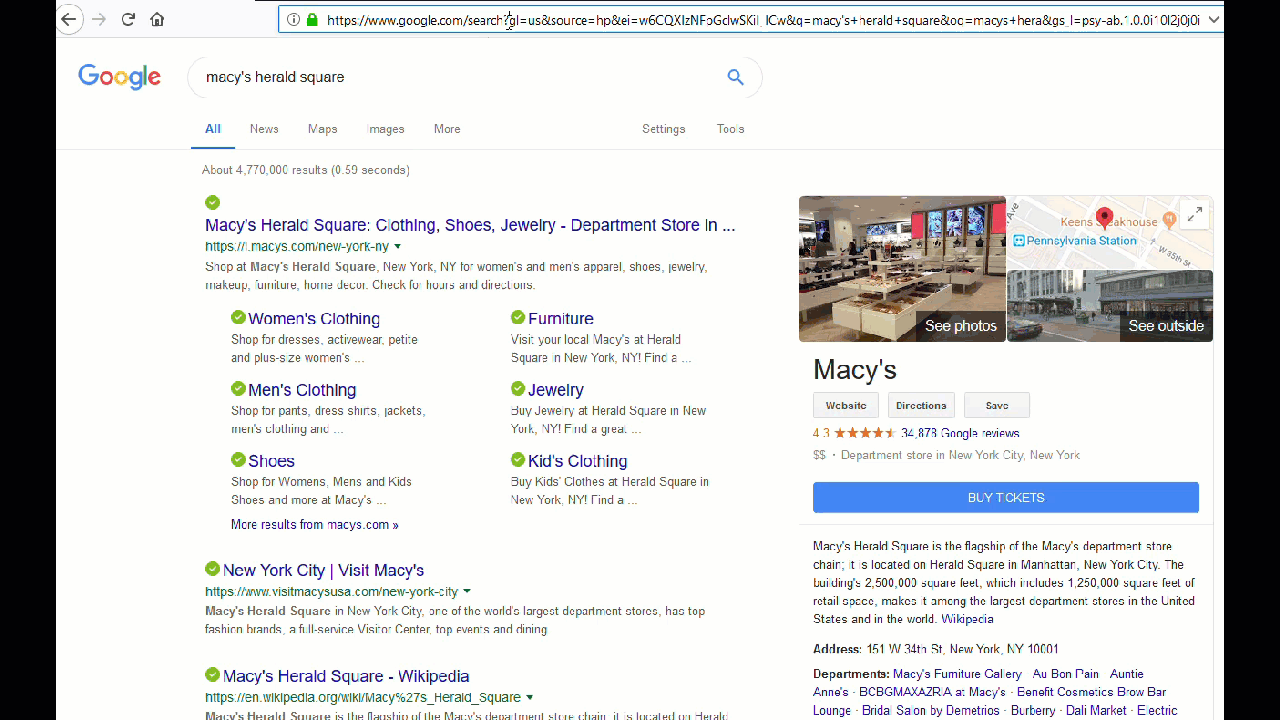Open the Macy's Herald Square - Wikipedia result

click(346, 676)
